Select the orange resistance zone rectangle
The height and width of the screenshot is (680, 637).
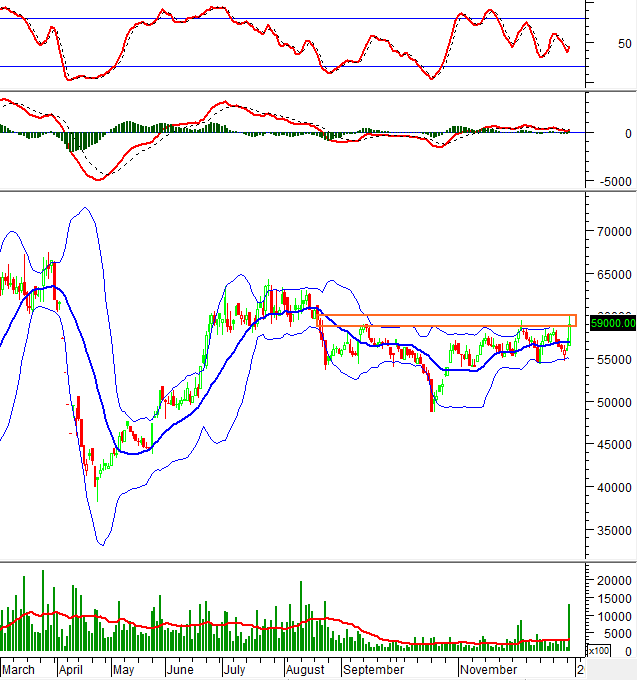pyautogui.click(x=447, y=320)
